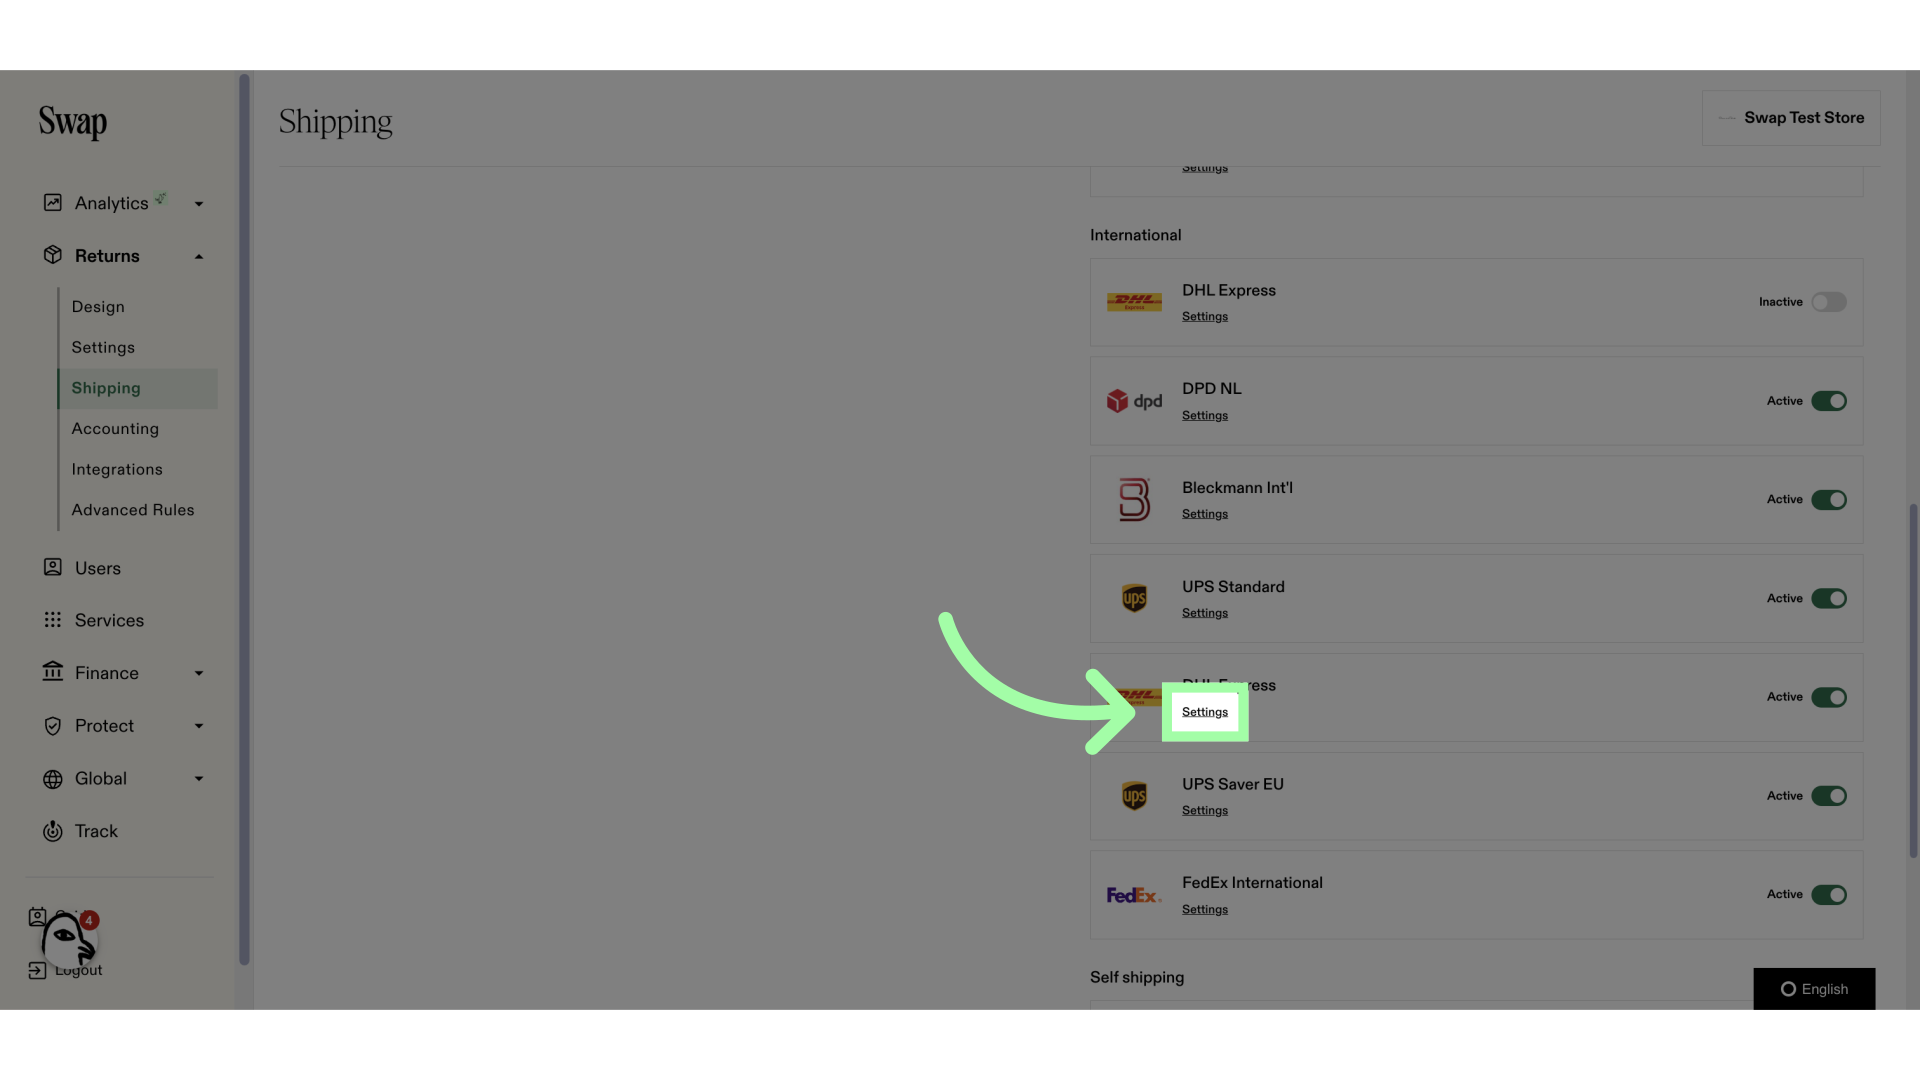1920x1080 pixels.
Task: Click Settings for DHL Express carrier
Action: (1204, 712)
